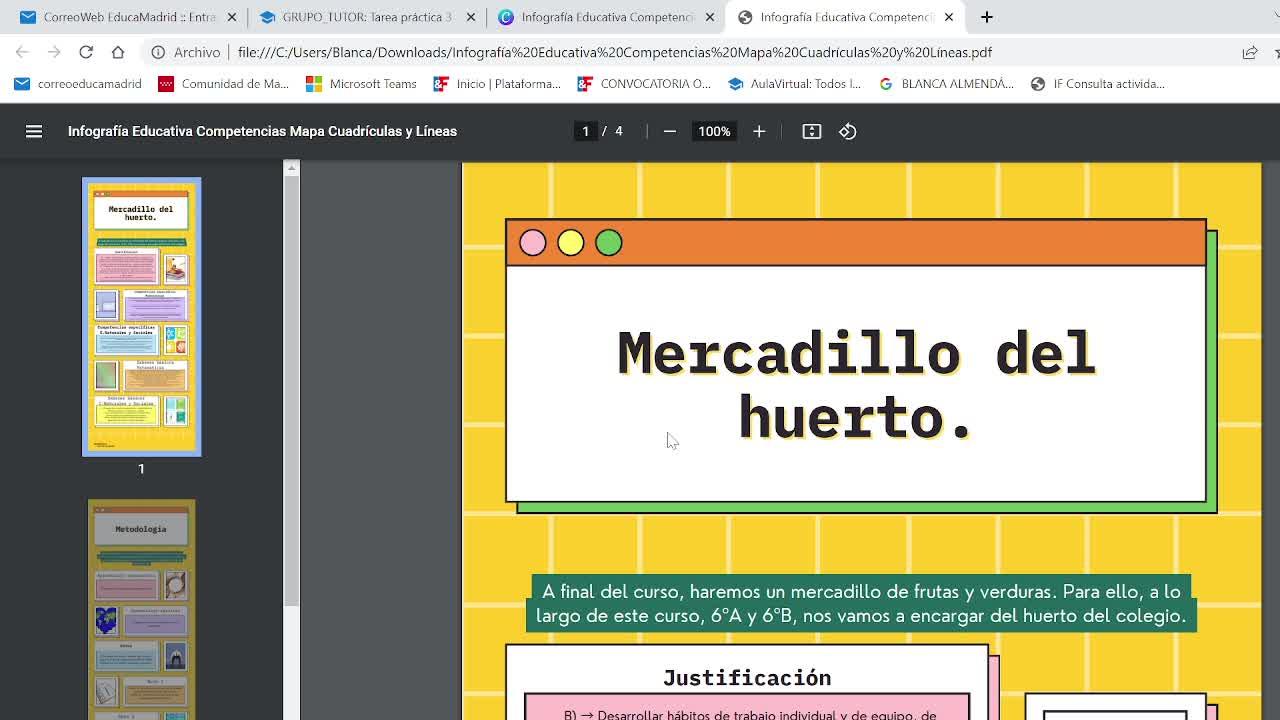Select the zoom percentage field
The width and height of the screenshot is (1280, 720).
pos(714,131)
